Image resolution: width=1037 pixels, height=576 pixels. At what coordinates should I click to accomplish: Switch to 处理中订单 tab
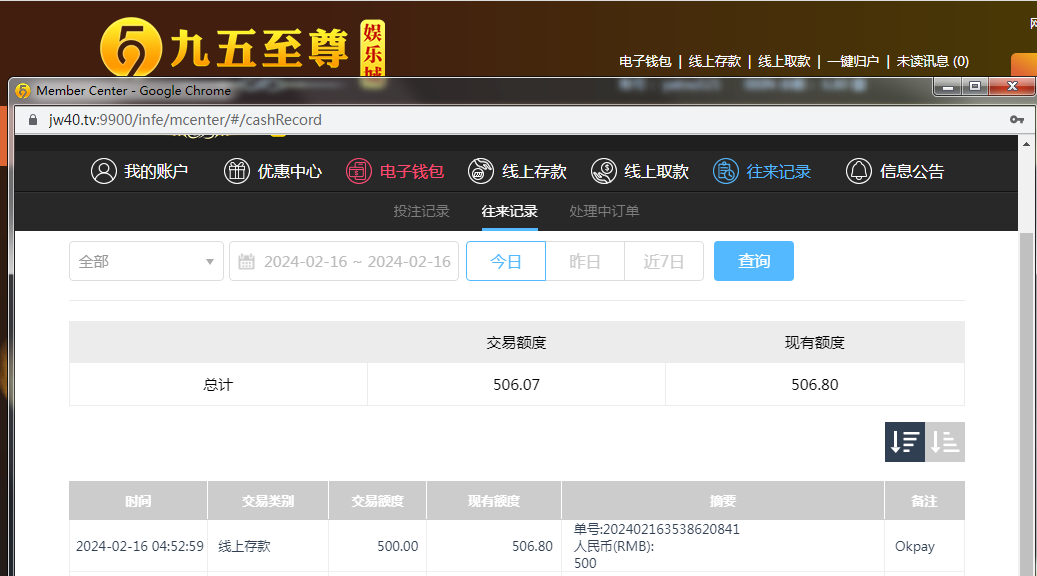coord(604,211)
